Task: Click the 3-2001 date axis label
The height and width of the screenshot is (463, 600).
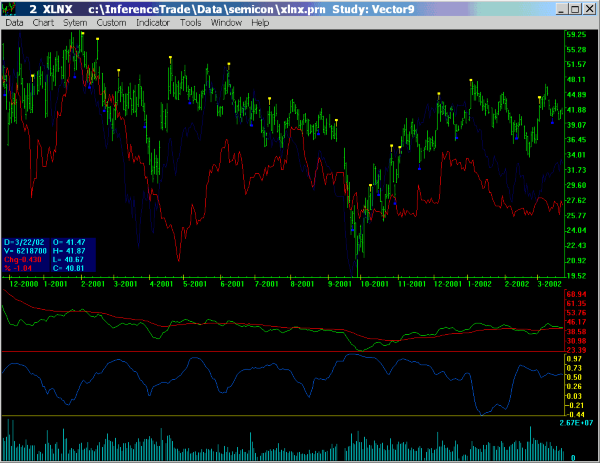Action: pyautogui.click(x=126, y=284)
